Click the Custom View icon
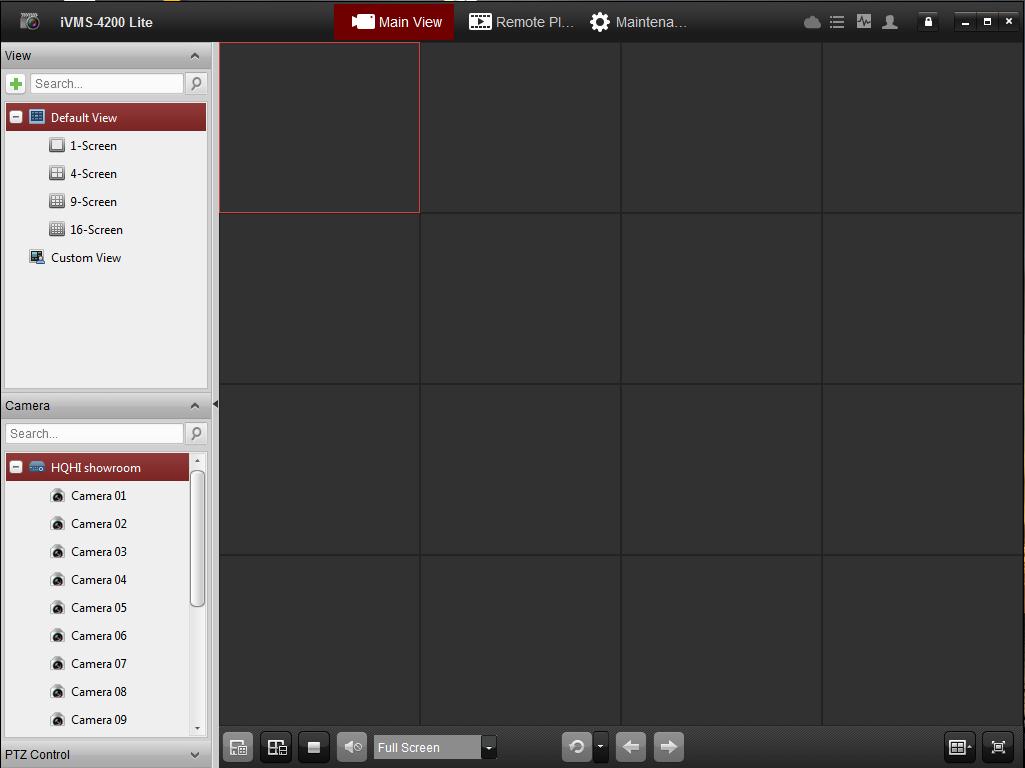The width and height of the screenshot is (1025, 768). point(37,258)
